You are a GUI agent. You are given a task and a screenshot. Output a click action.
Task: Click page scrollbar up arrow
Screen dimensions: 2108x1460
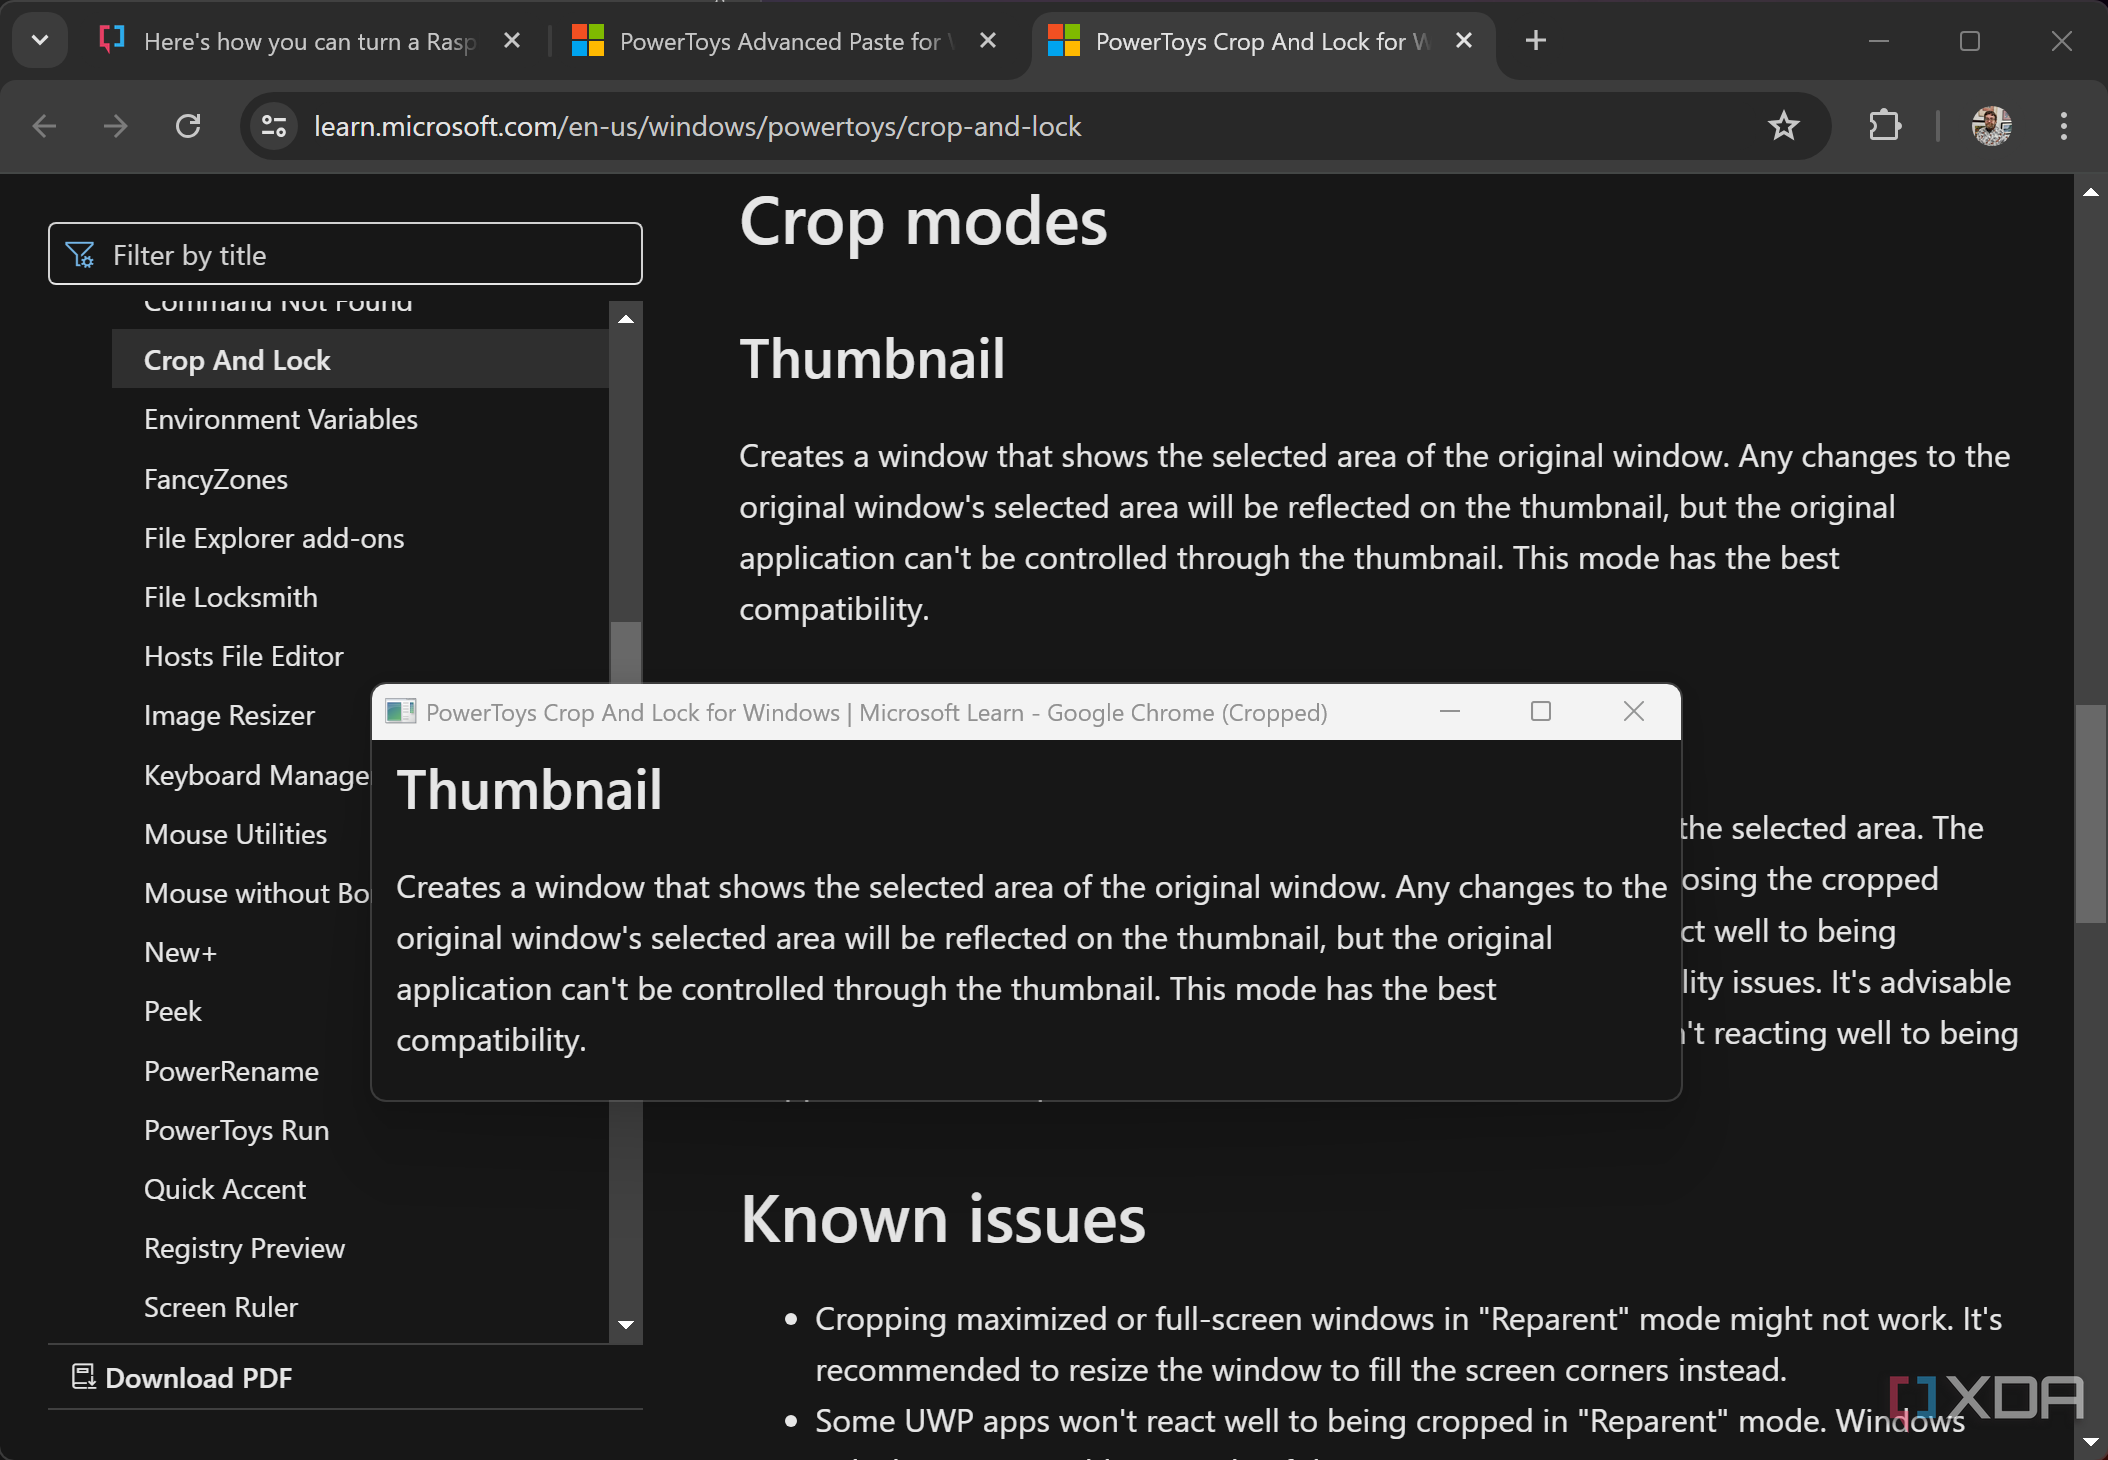point(2090,191)
